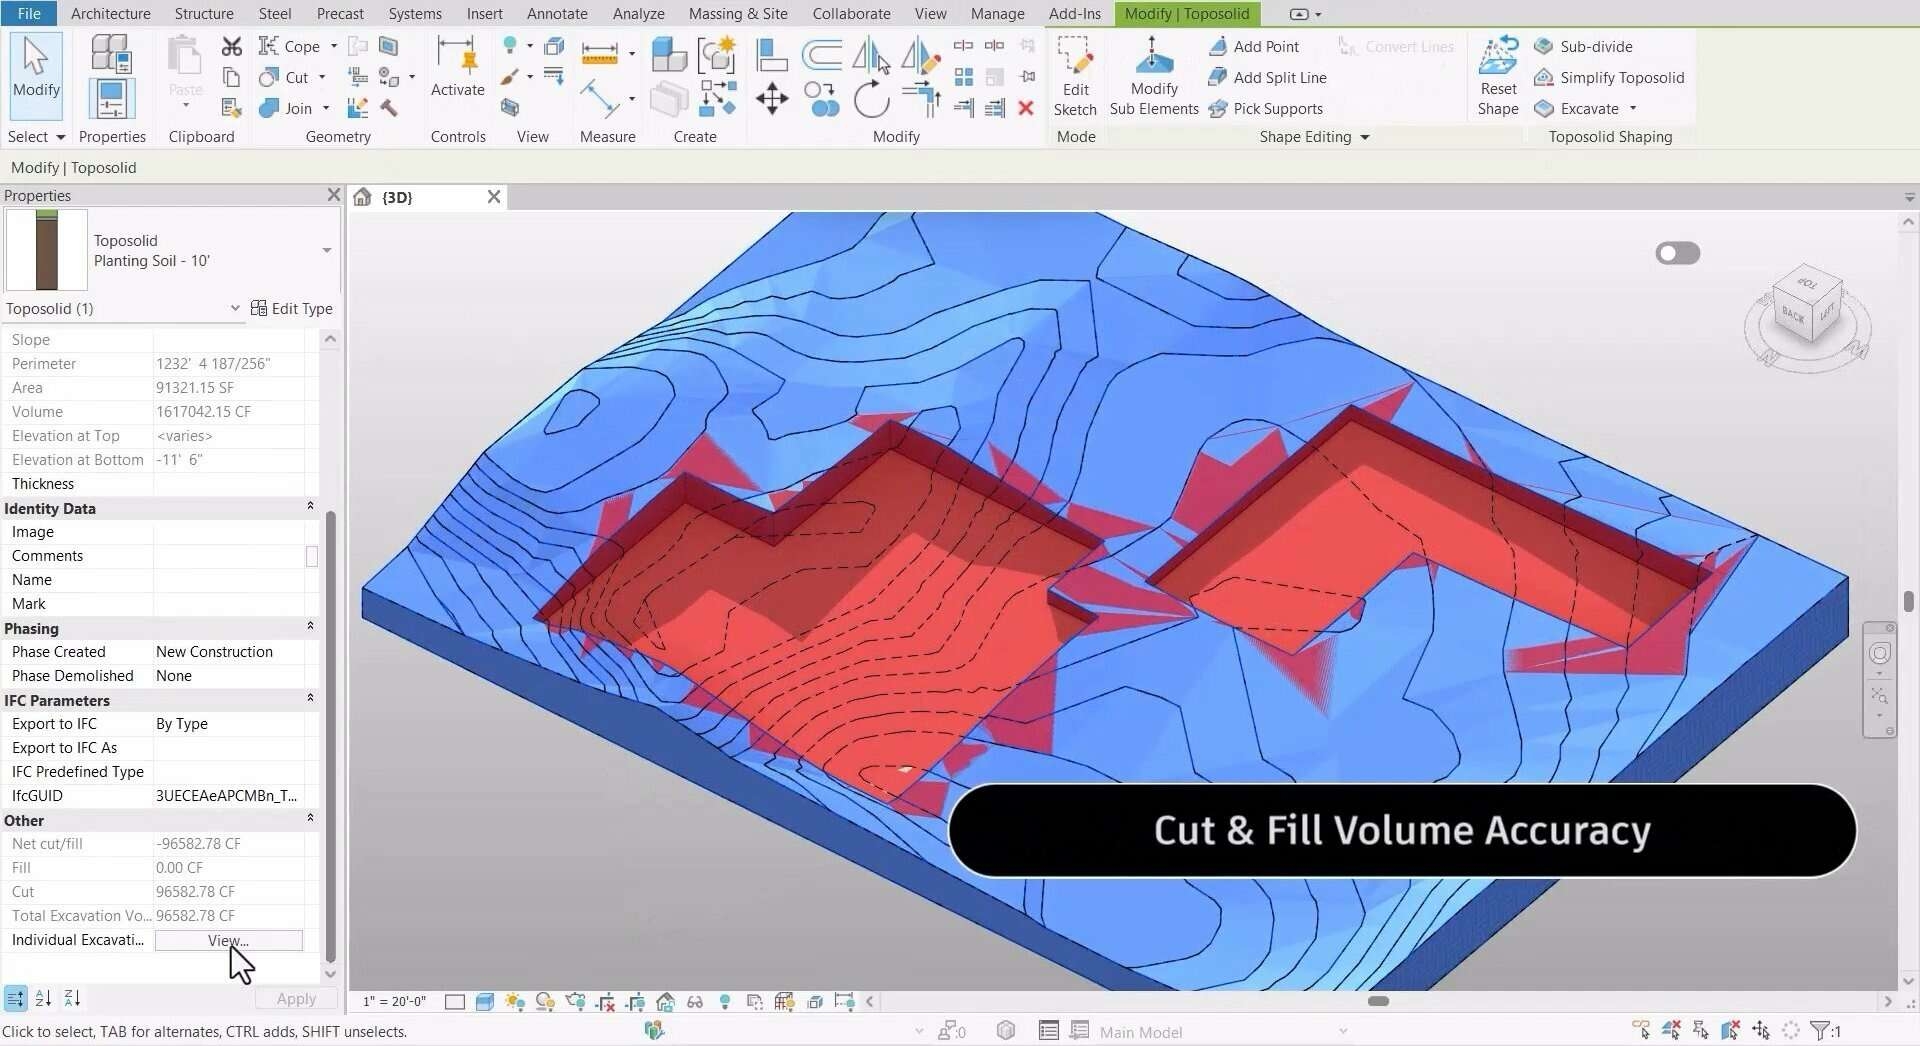This screenshot has height=1046, width=1920.
Task: Toggle the switch in the 3D view corner
Action: coord(1677,253)
